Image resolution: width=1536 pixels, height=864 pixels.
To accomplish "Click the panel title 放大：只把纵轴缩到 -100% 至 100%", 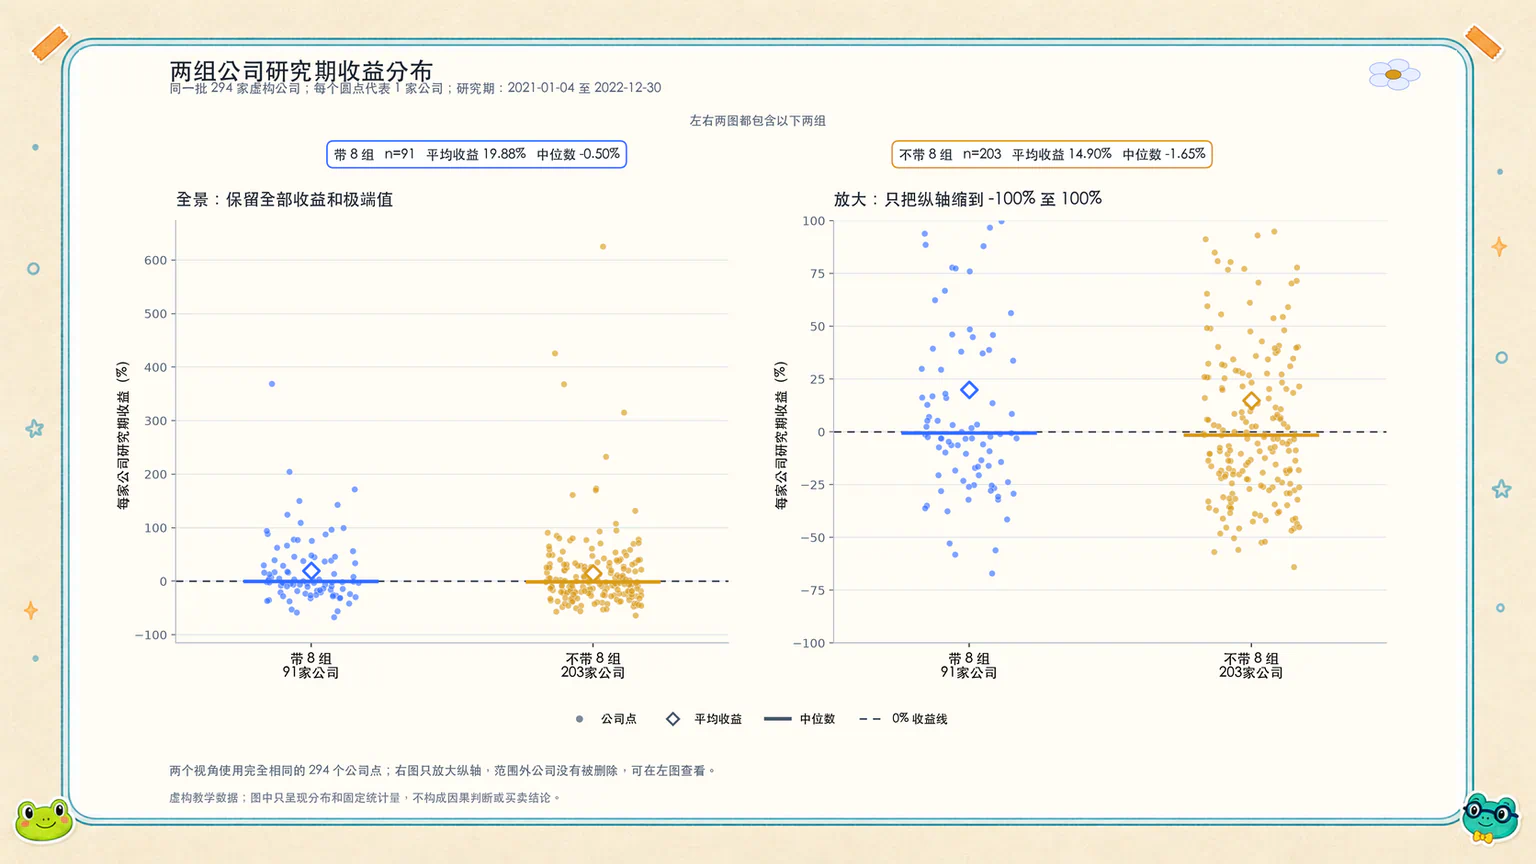I will click(x=968, y=199).
